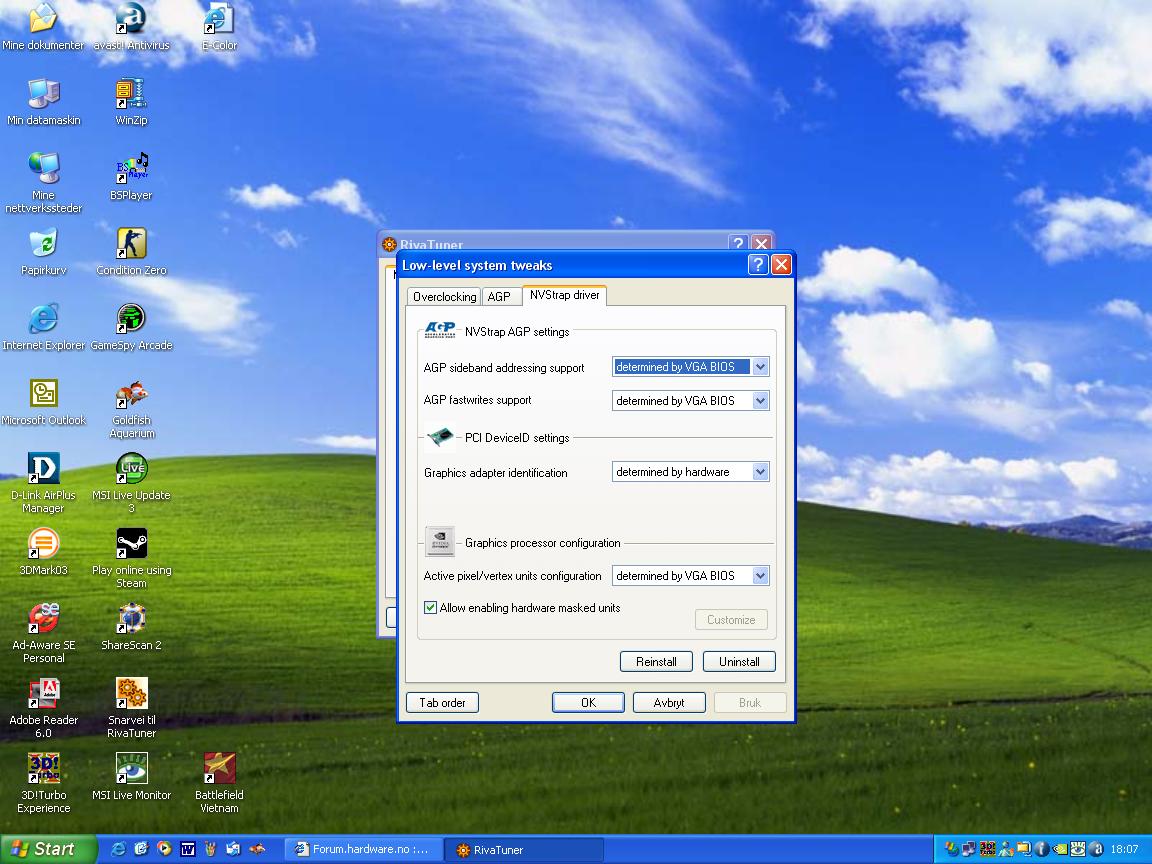Click the Uninstall button

point(739,661)
